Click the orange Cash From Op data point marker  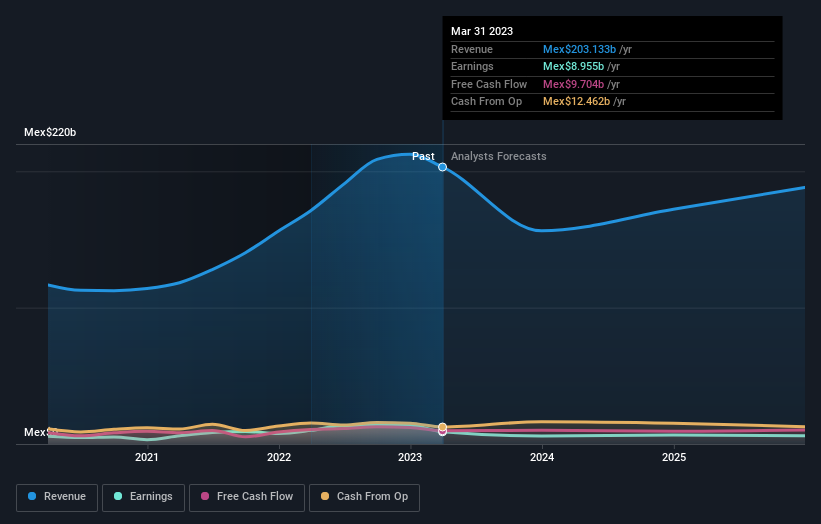point(442,427)
